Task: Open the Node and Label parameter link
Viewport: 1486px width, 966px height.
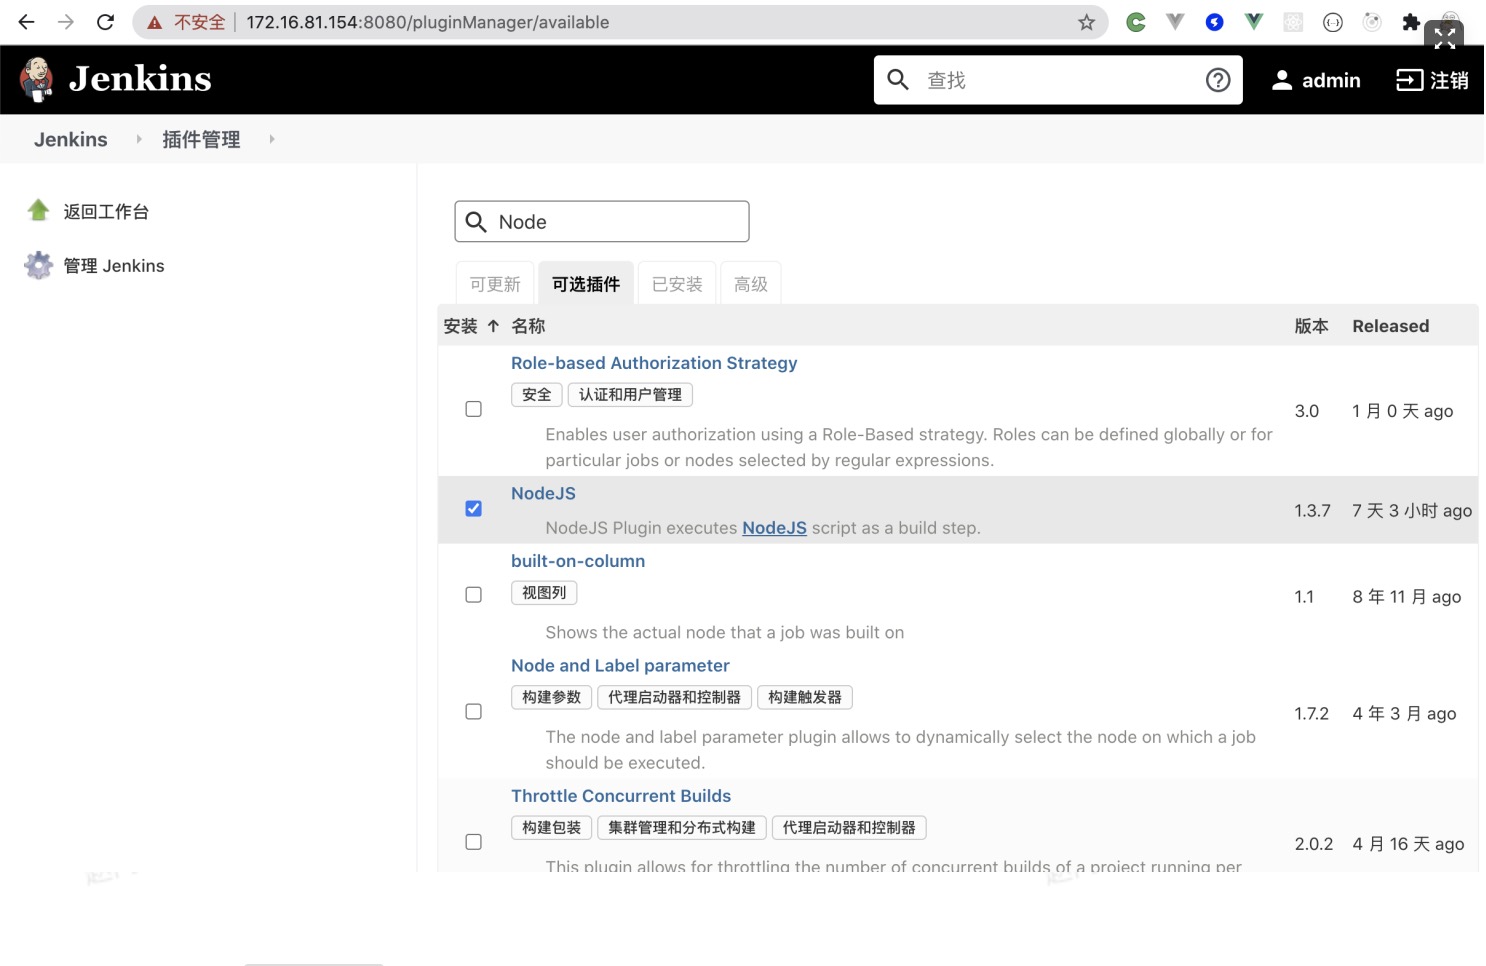Action: pyautogui.click(x=620, y=666)
